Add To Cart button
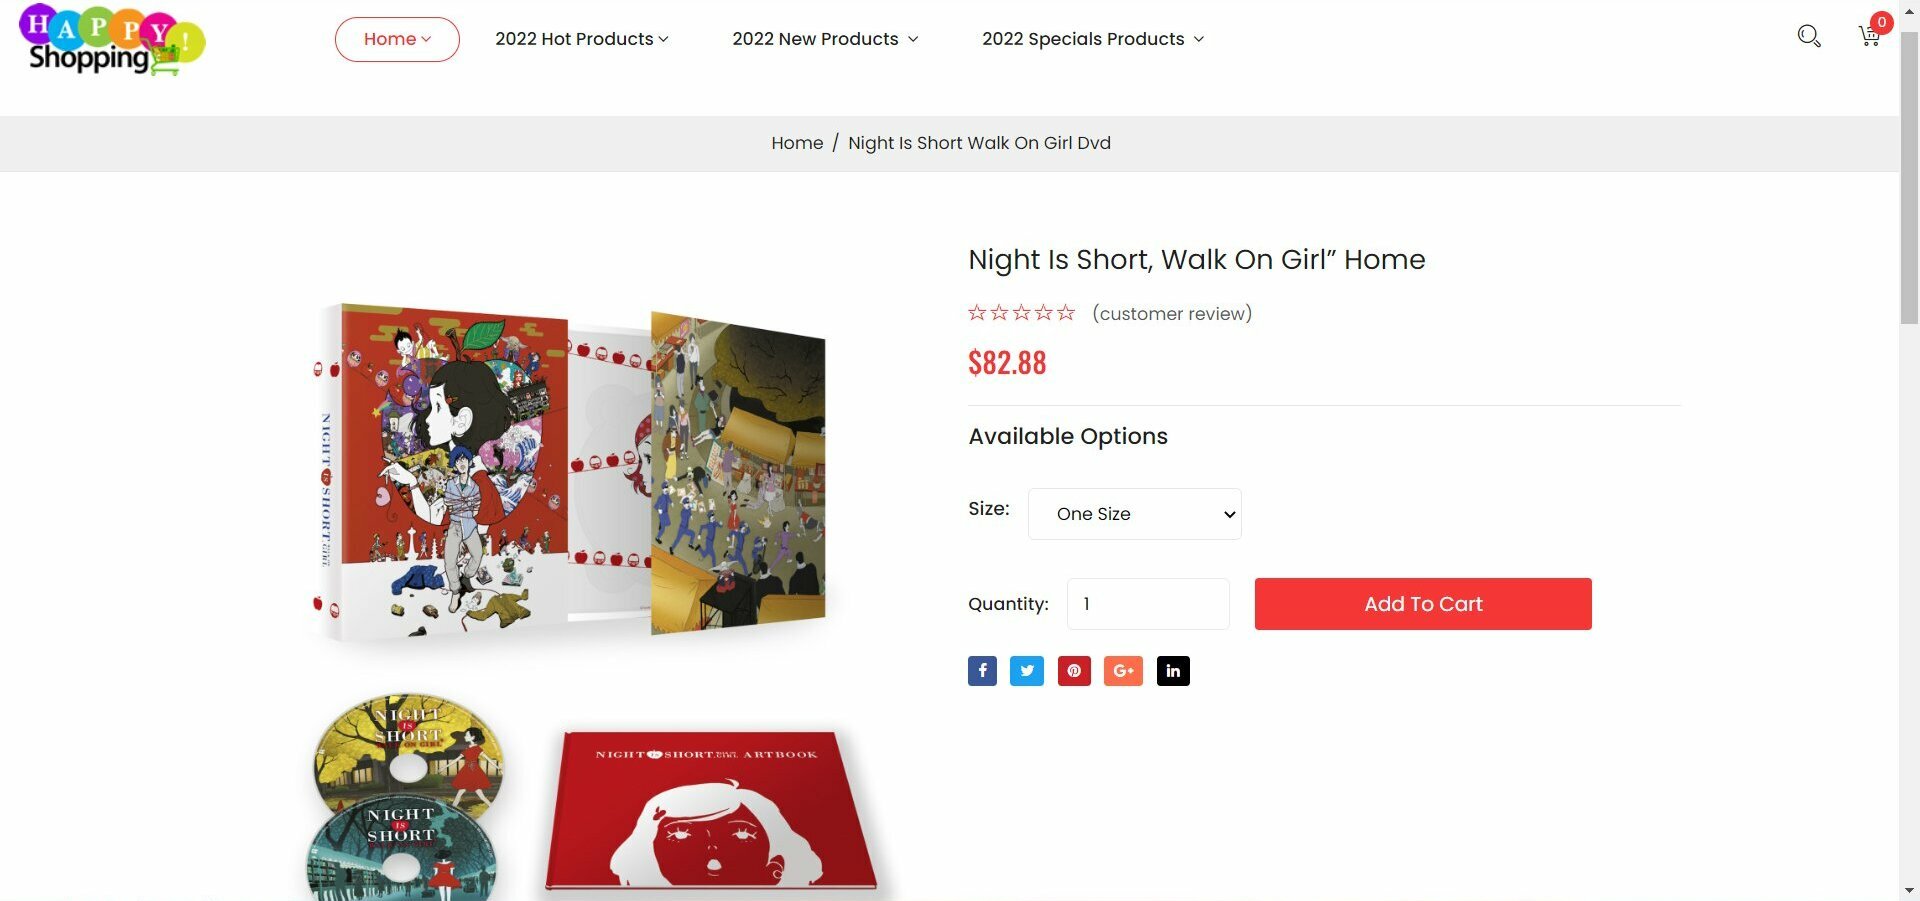The image size is (1920, 901). point(1423,604)
